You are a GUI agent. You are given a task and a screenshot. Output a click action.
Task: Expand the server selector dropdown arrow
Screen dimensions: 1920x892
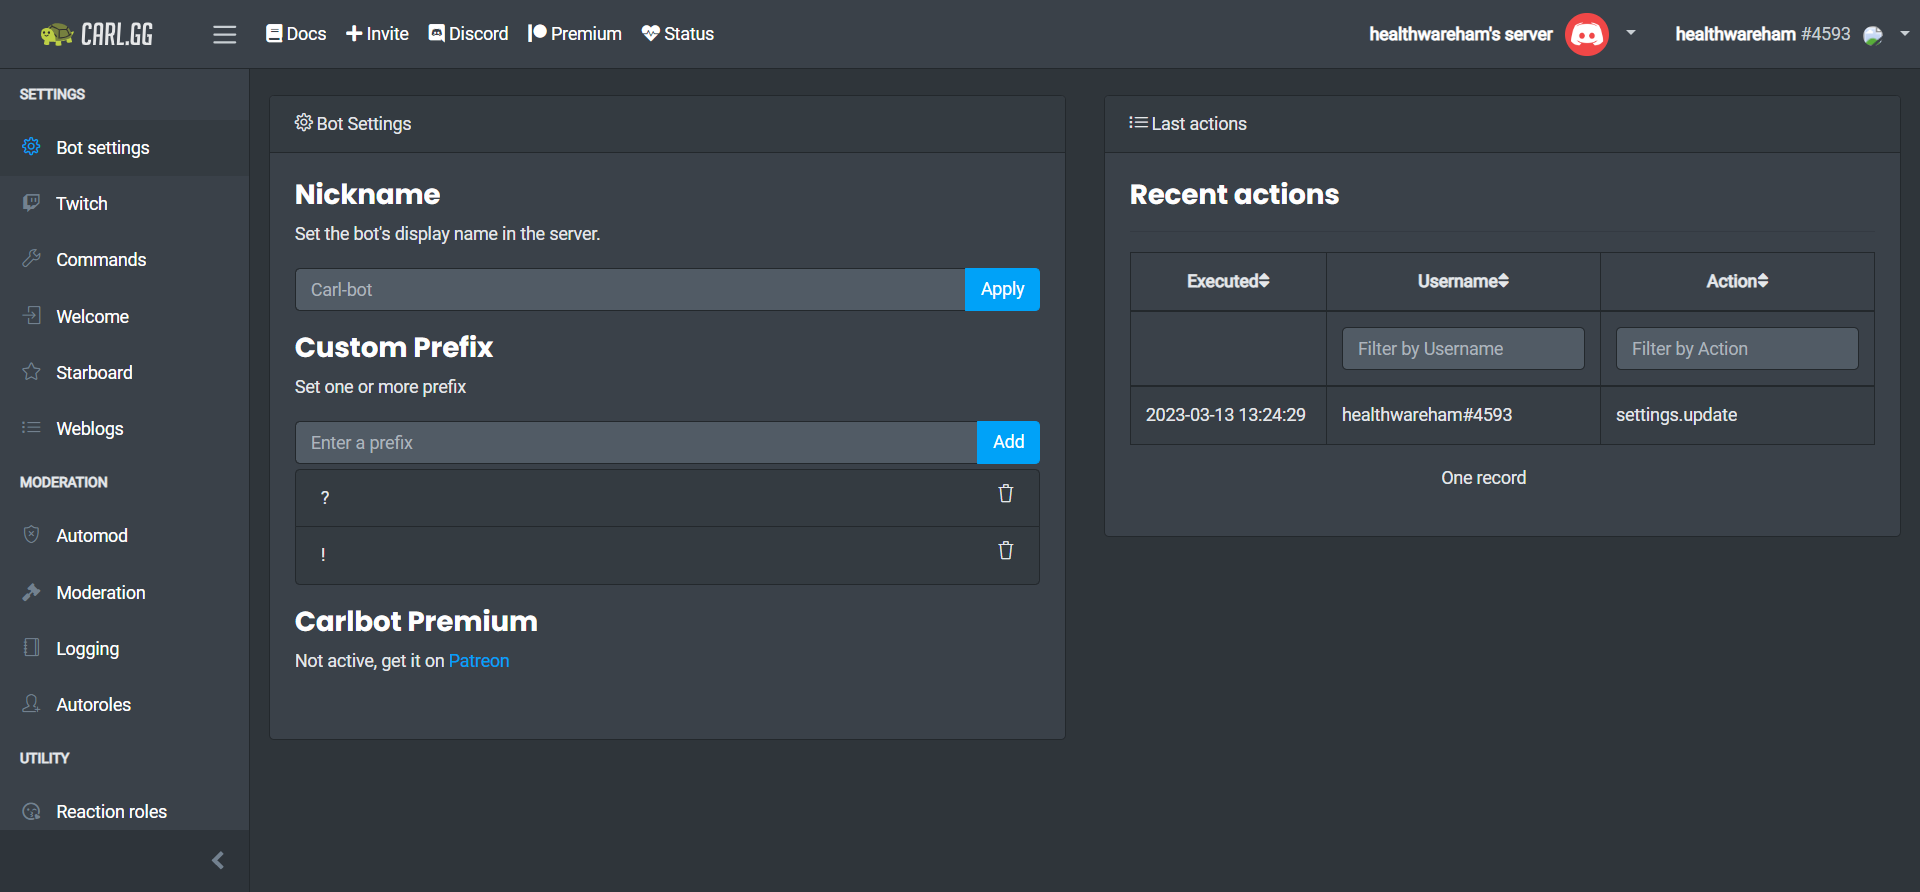point(1631,33)
